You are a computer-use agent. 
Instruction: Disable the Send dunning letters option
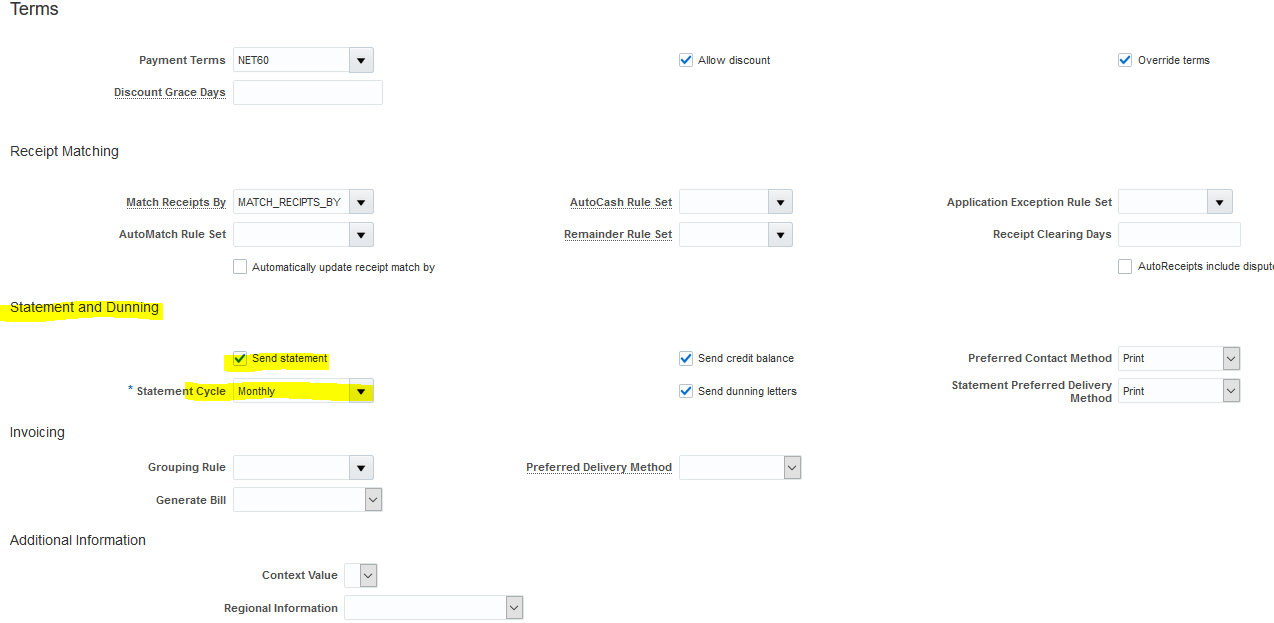point(686,391)
